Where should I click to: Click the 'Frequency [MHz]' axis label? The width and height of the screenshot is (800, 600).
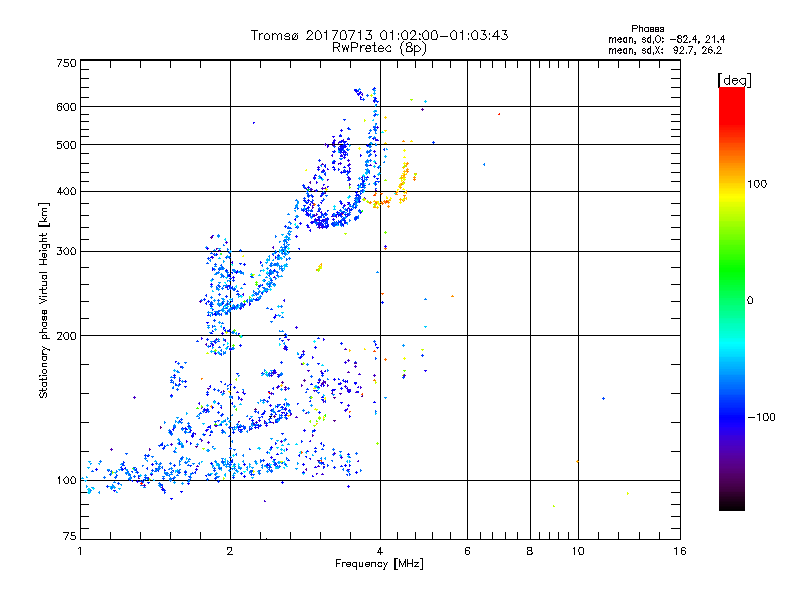379,564
